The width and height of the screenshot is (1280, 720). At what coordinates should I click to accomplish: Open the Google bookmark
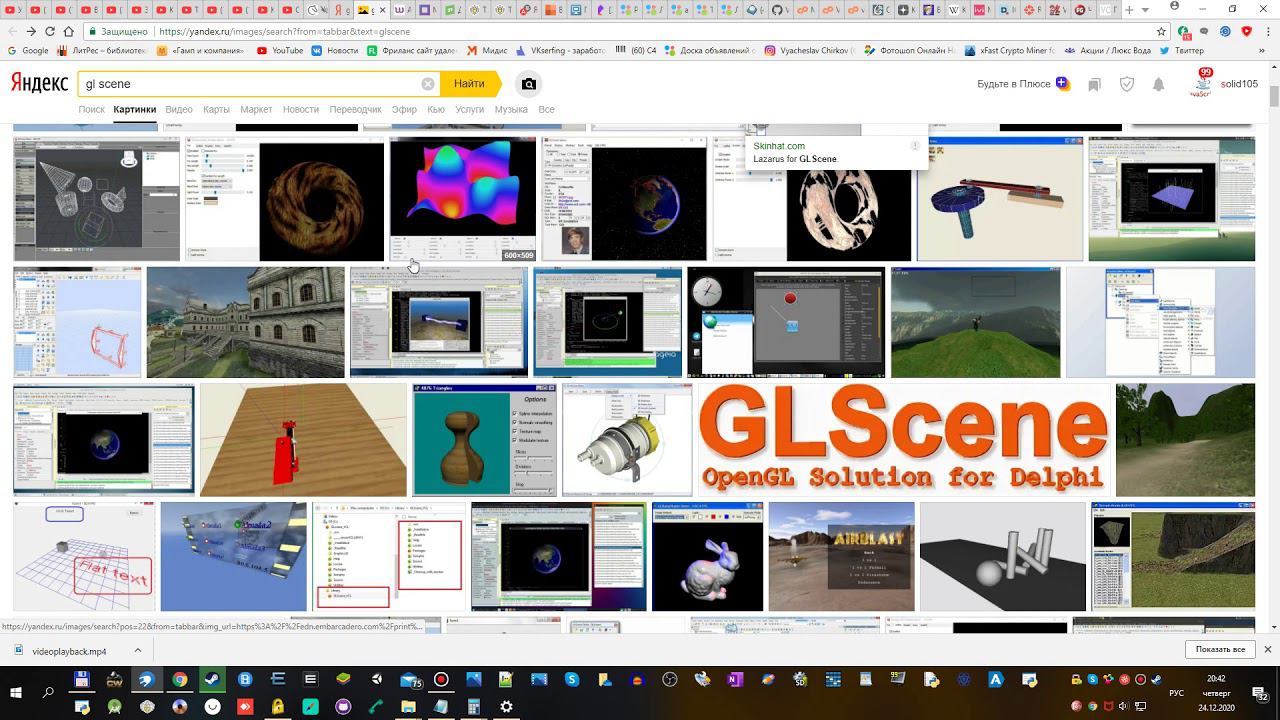pos(28,50)
